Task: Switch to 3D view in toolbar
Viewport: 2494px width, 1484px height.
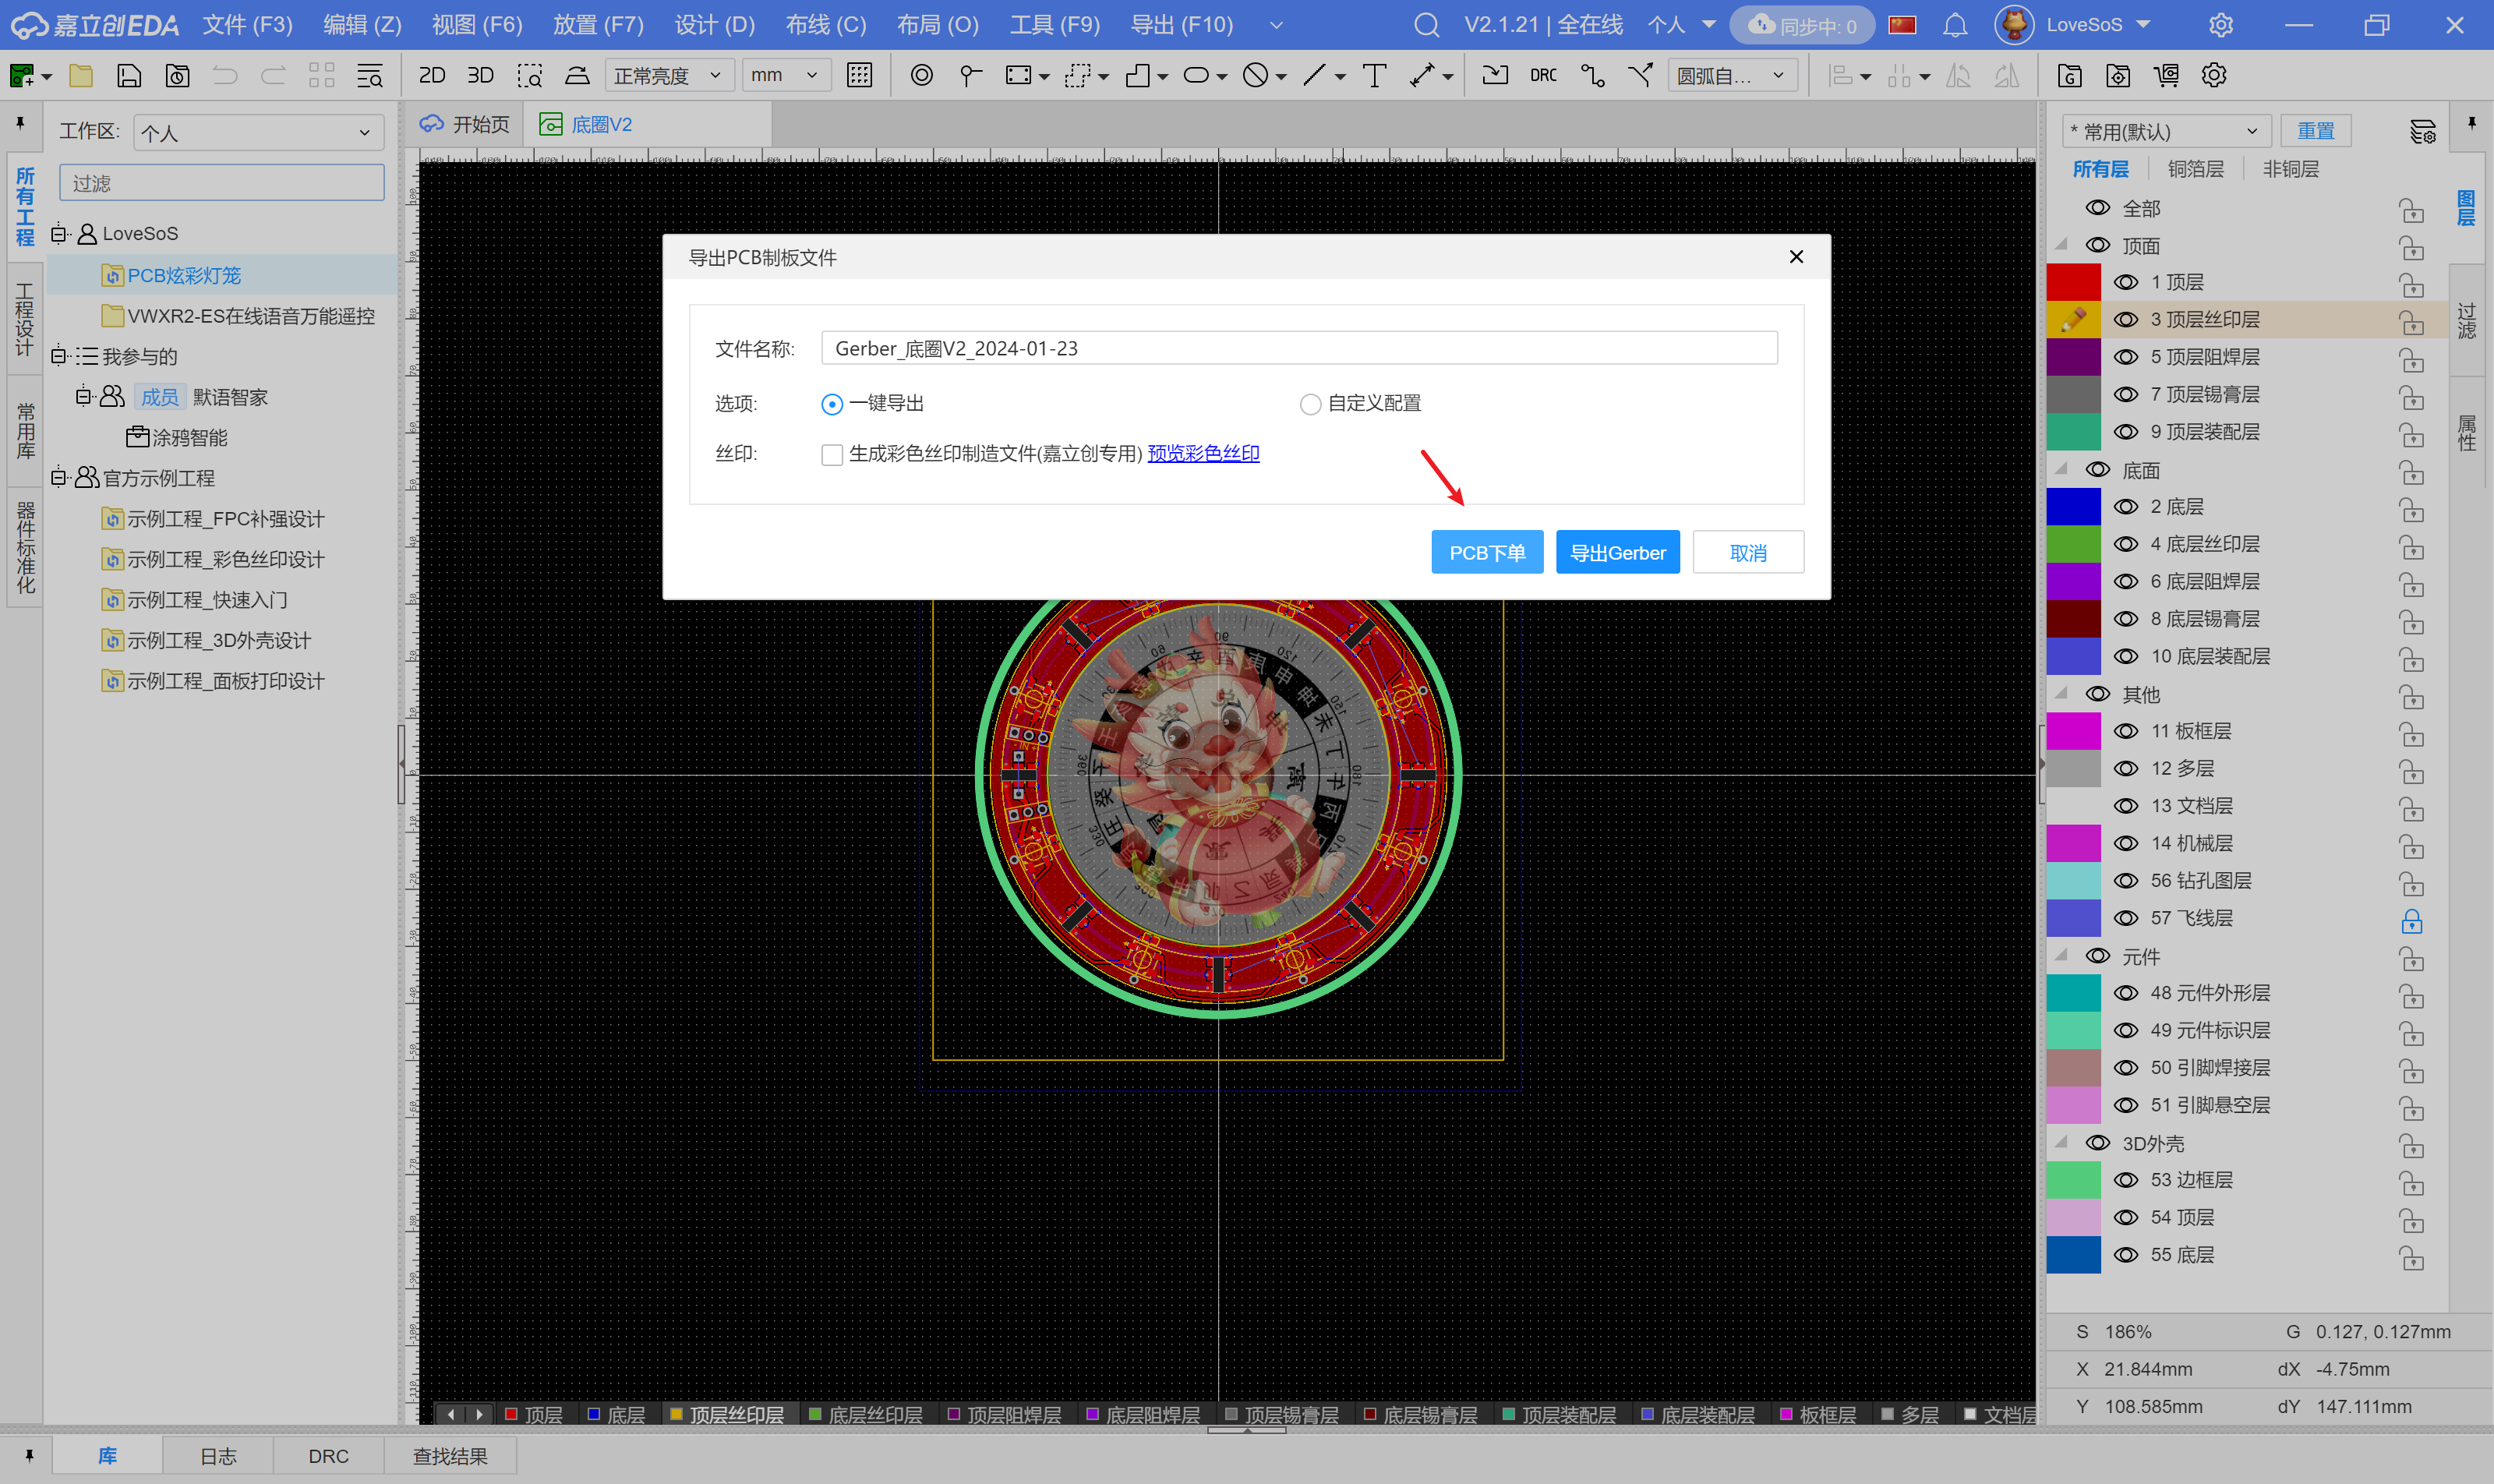Action: 480,75
